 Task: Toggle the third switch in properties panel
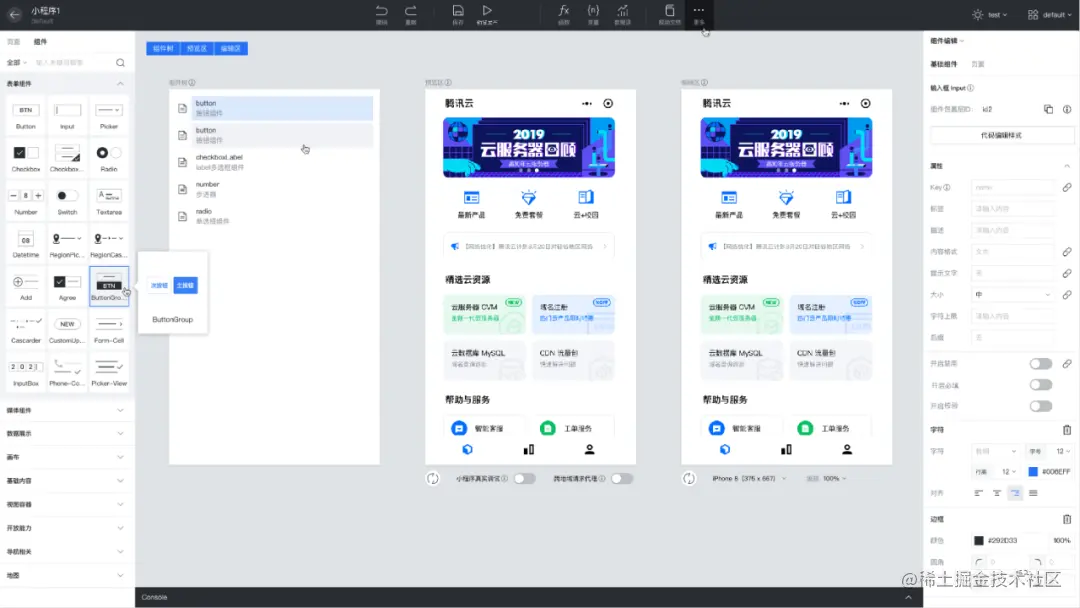1041,406
